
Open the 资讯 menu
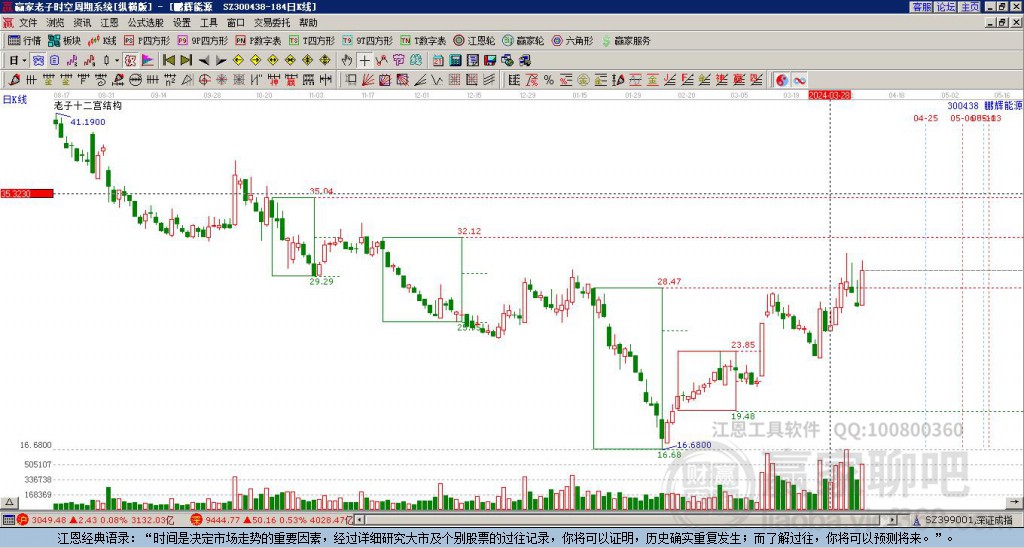(82, 23)
